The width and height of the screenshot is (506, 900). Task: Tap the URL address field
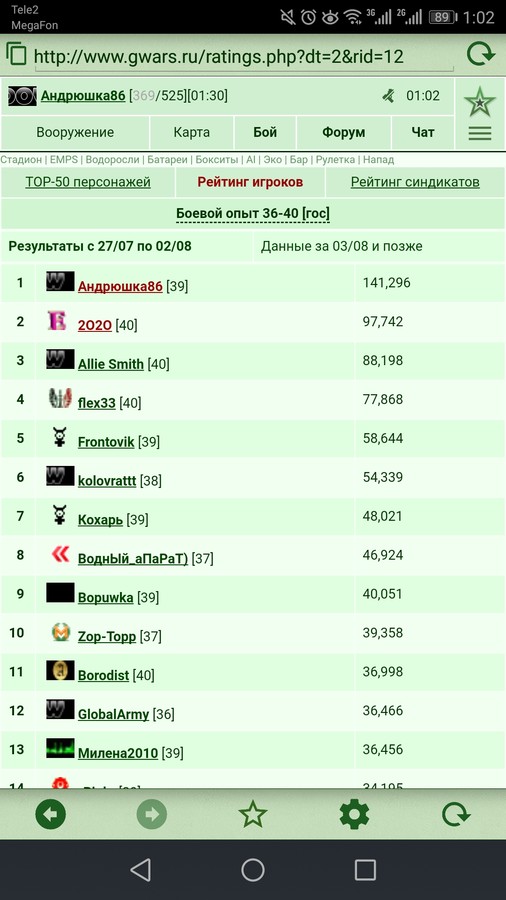point(244,56)
